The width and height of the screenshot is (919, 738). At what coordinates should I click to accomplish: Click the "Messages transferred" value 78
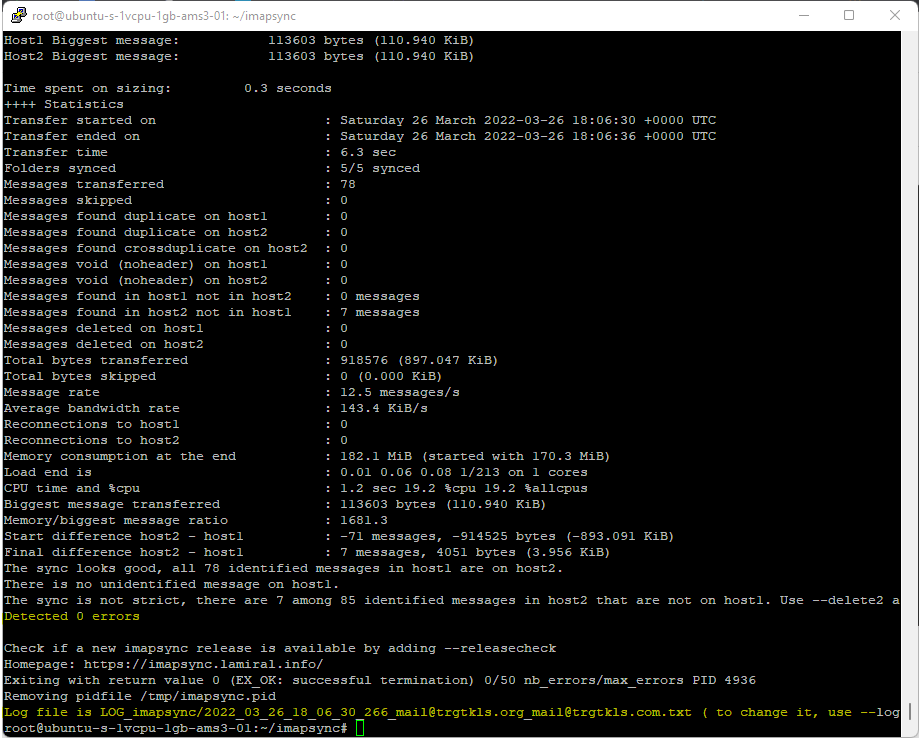coord(348,184)
